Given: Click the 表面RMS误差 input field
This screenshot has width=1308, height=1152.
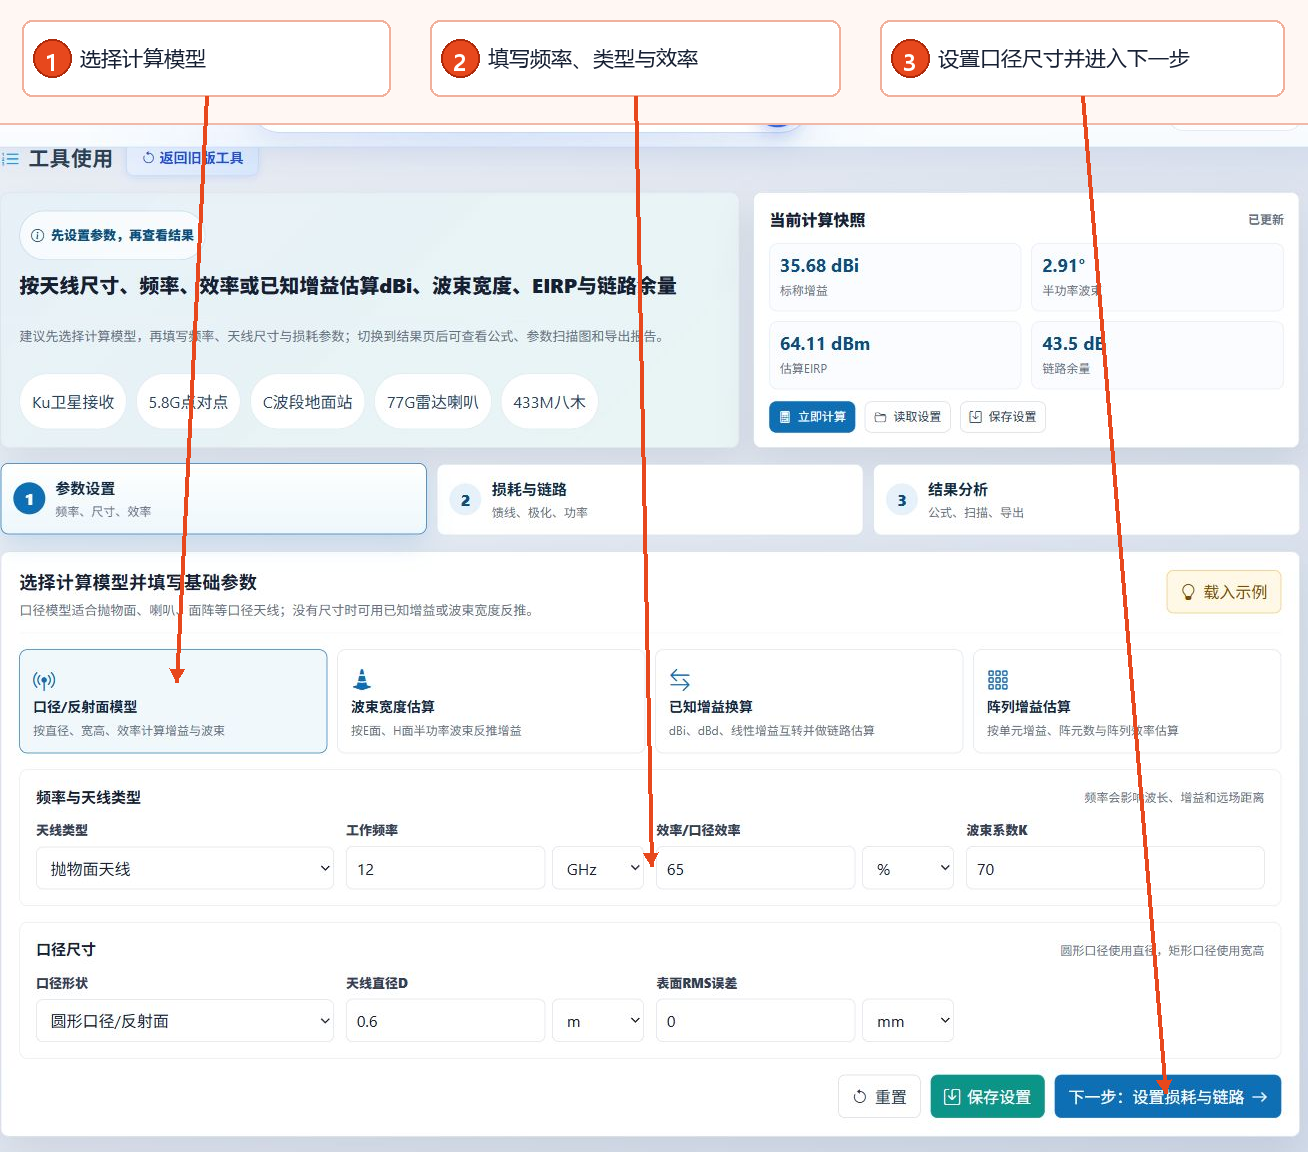Looking at the screenshot, I should pos(755,1020).
